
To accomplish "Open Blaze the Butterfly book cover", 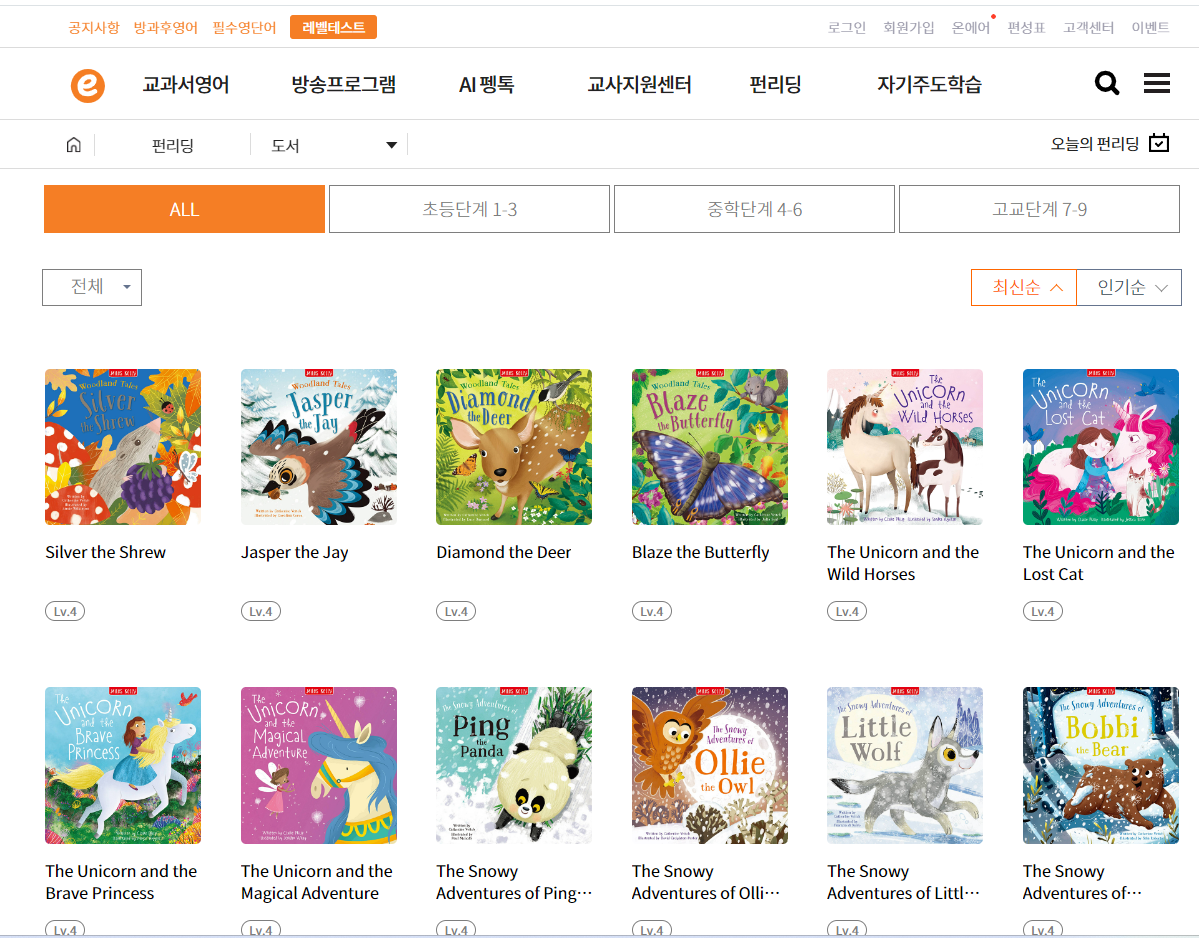I will [710, 447].
